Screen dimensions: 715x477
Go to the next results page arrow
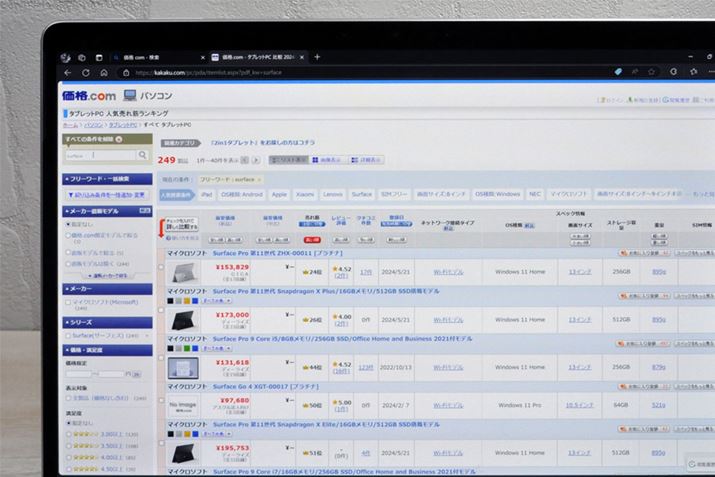[256, 160]
